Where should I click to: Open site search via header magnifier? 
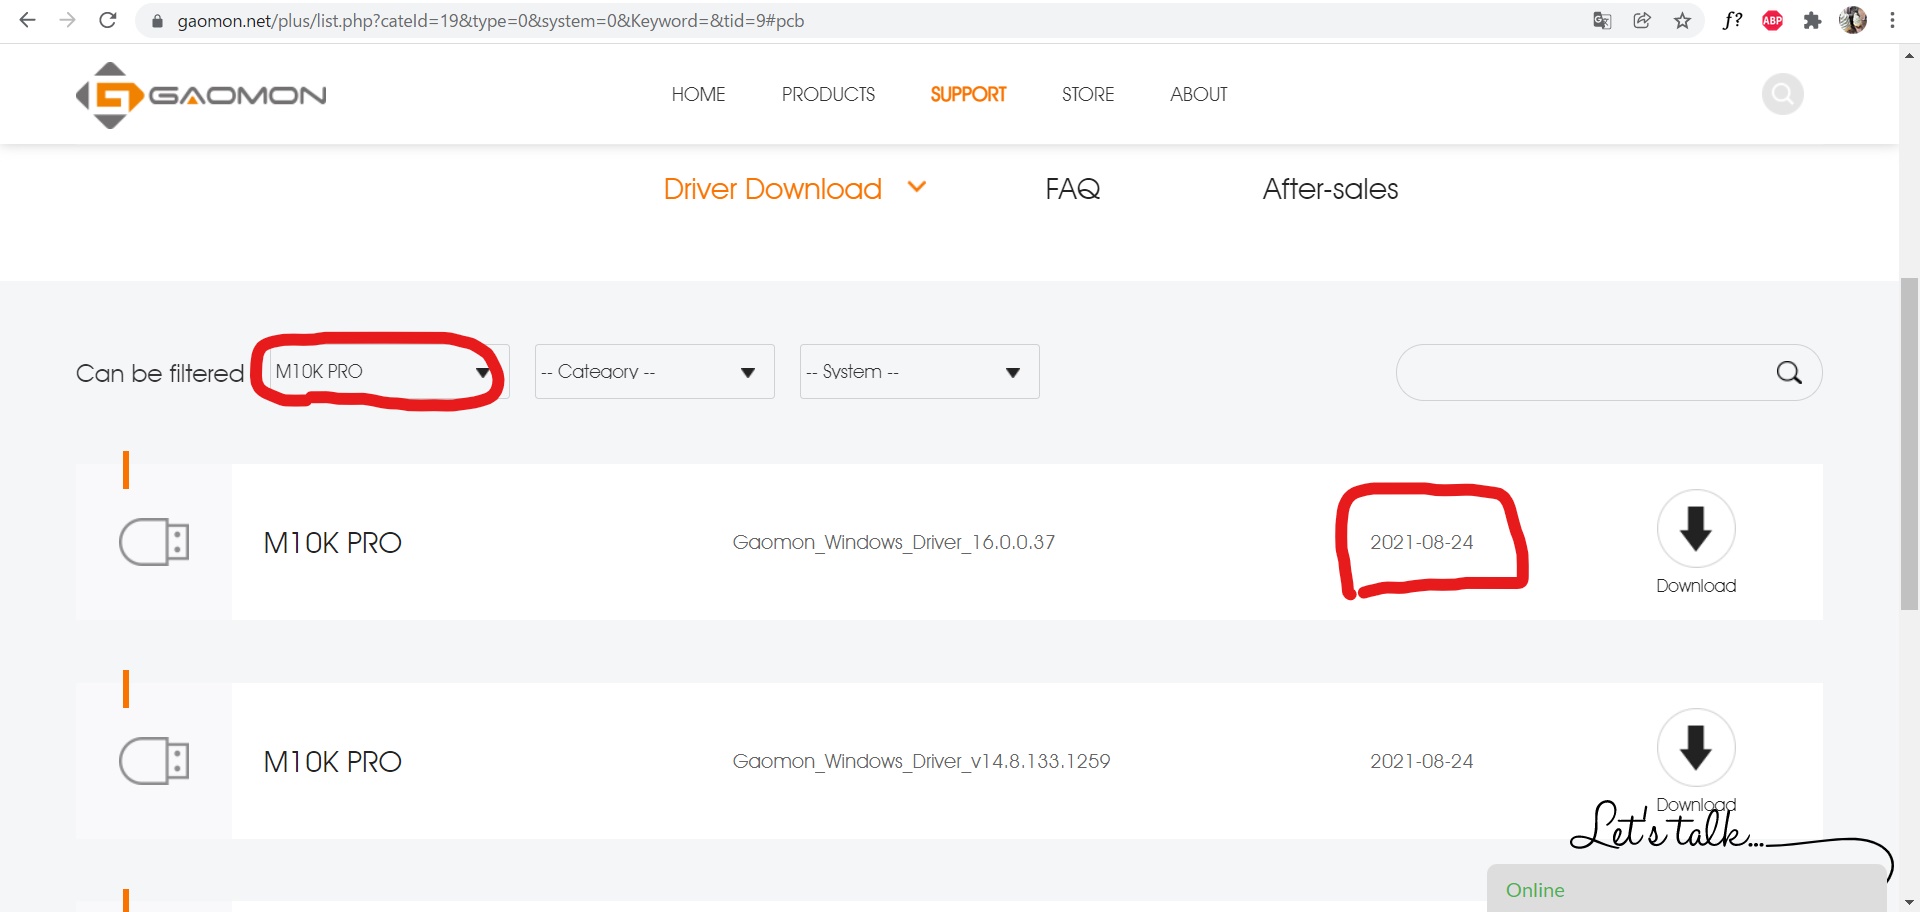(1782, 94)
